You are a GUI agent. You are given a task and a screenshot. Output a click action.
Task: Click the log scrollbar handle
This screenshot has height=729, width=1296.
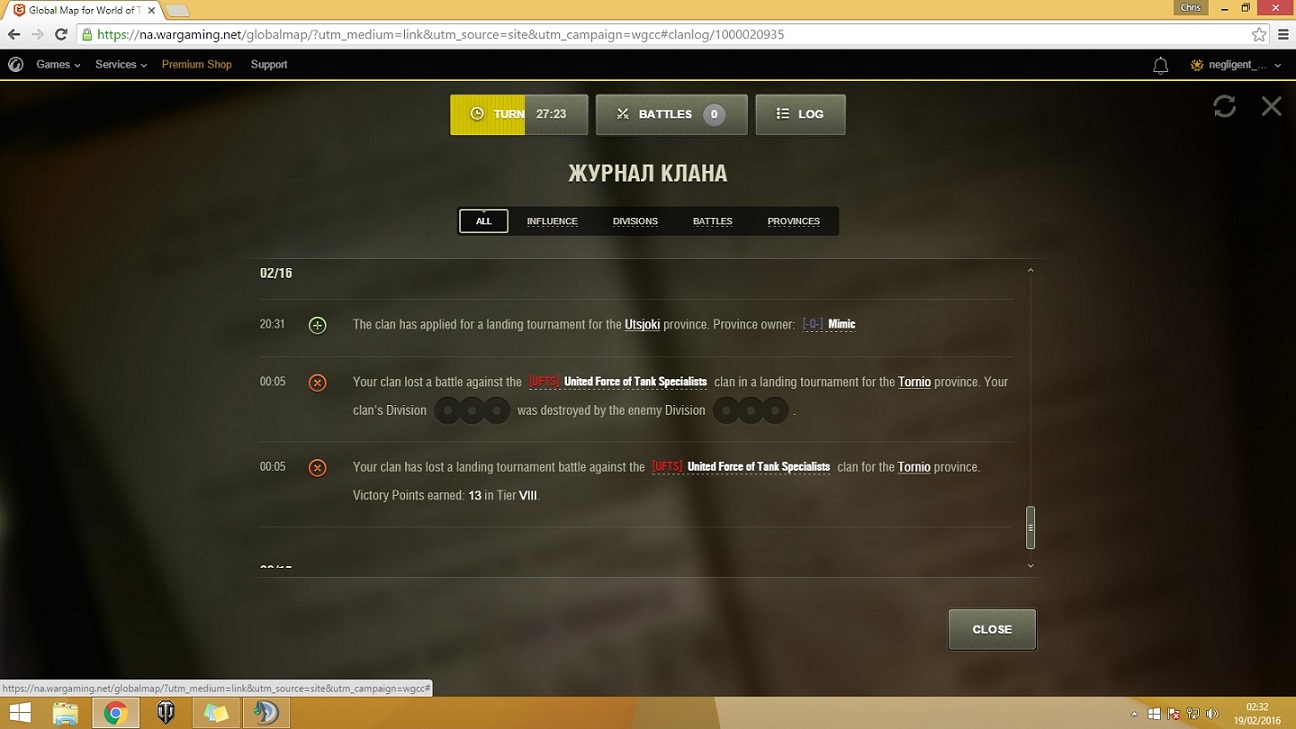1030,528
